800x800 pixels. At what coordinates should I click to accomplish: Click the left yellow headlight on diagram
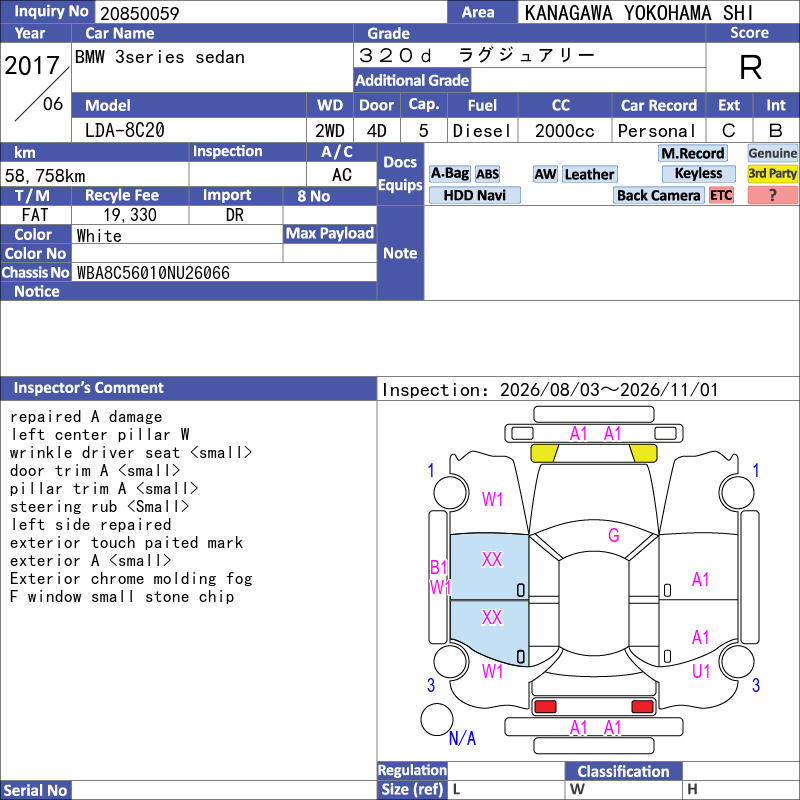coord(544,453)
